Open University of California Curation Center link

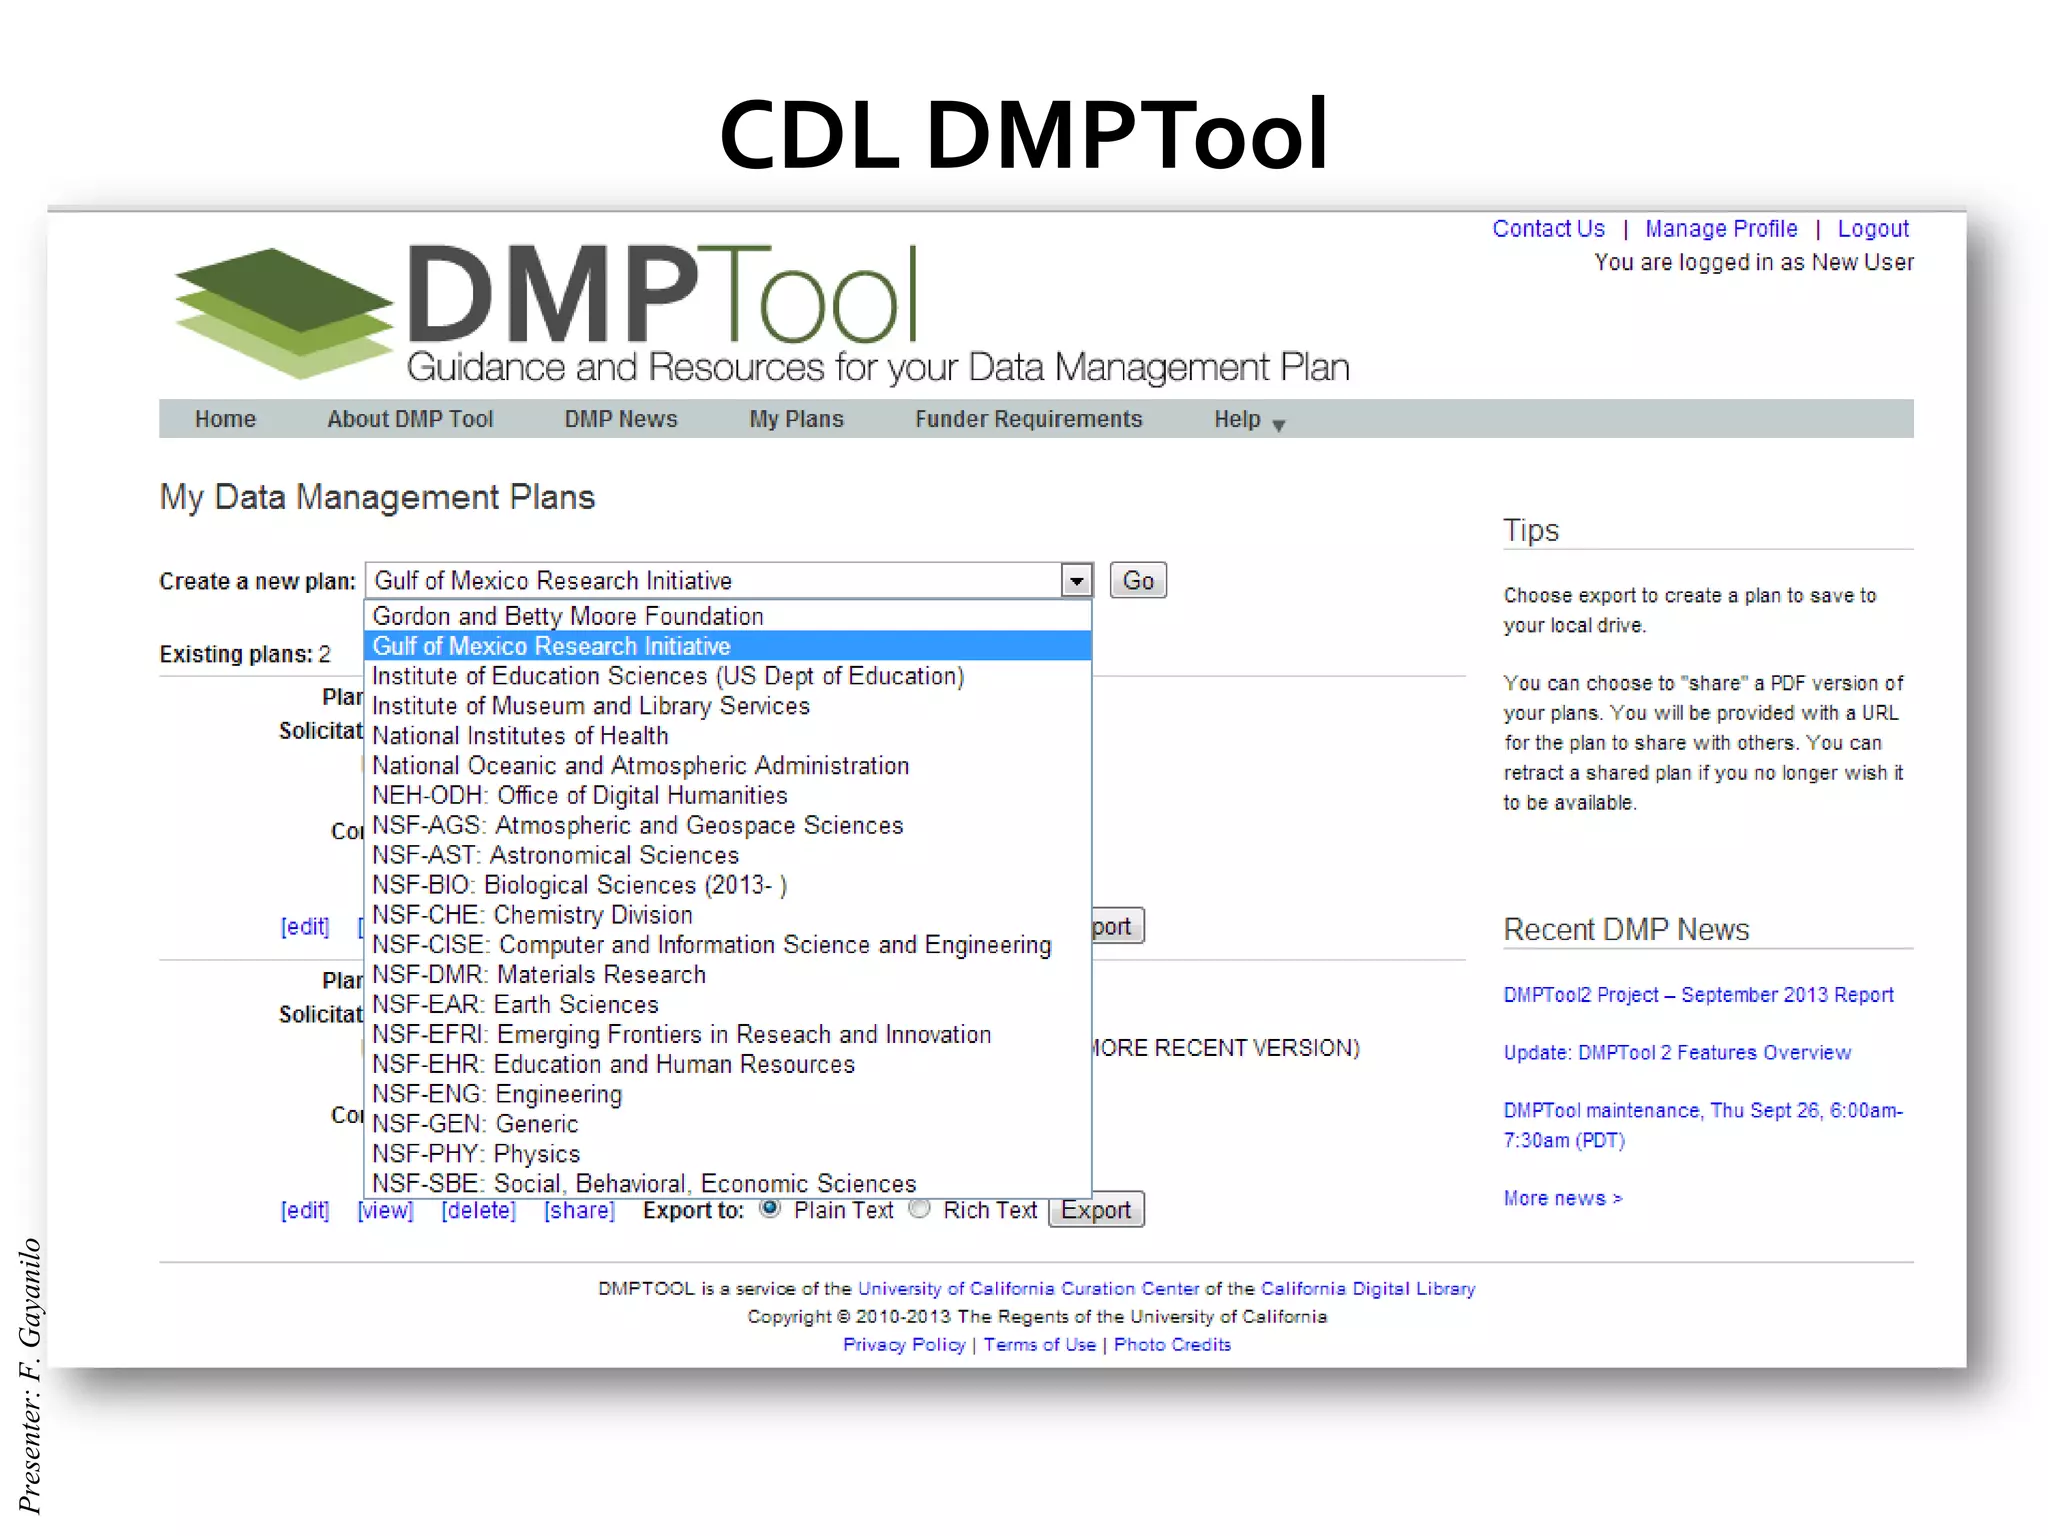1028,1289
